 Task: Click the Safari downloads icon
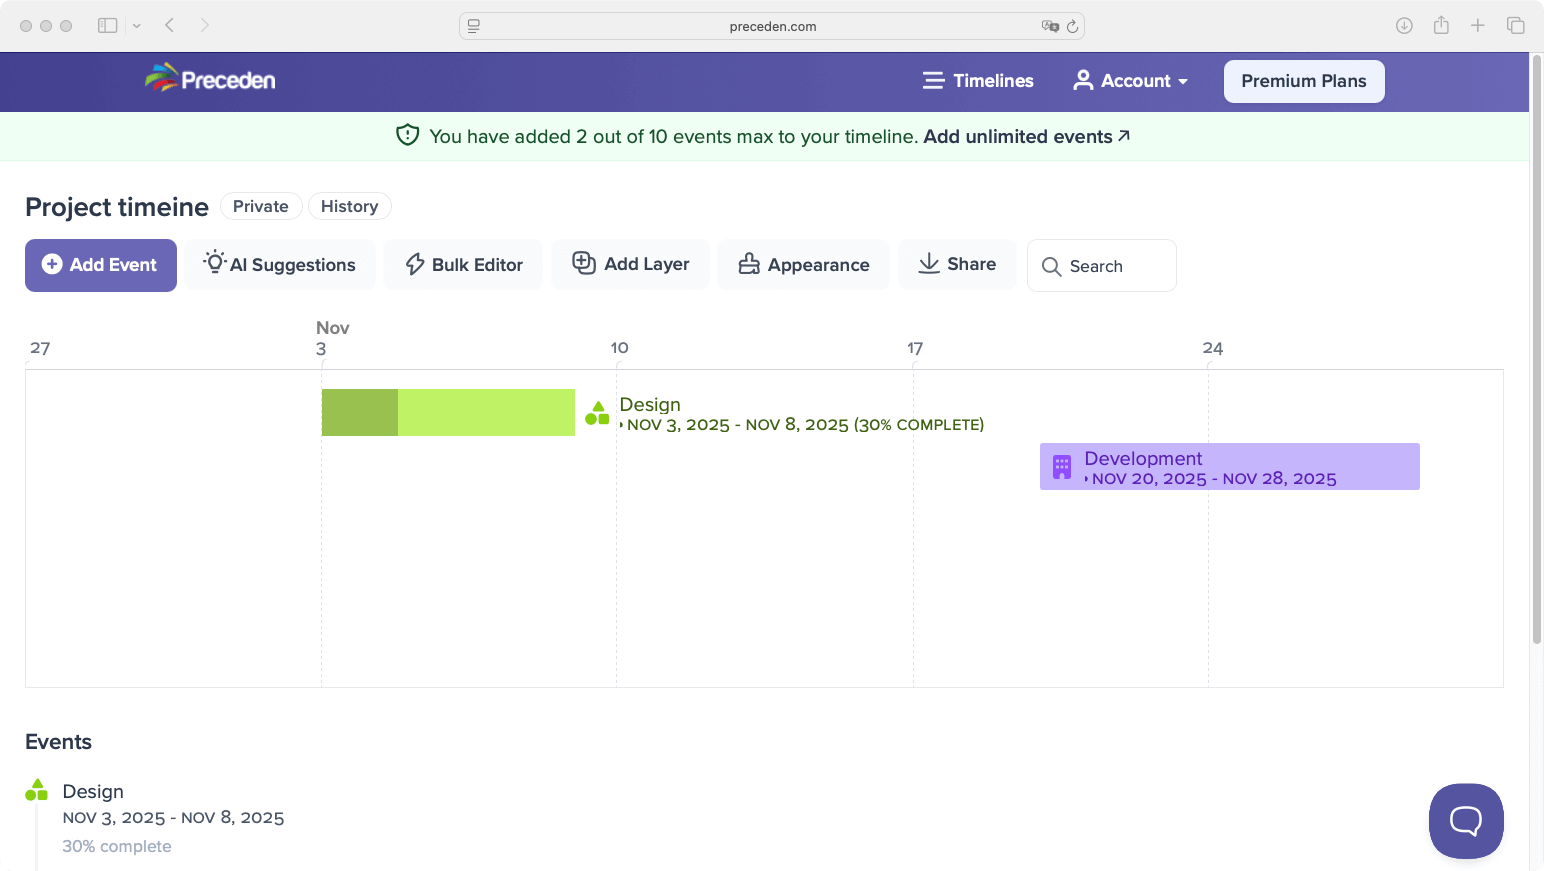(1404, 26)
